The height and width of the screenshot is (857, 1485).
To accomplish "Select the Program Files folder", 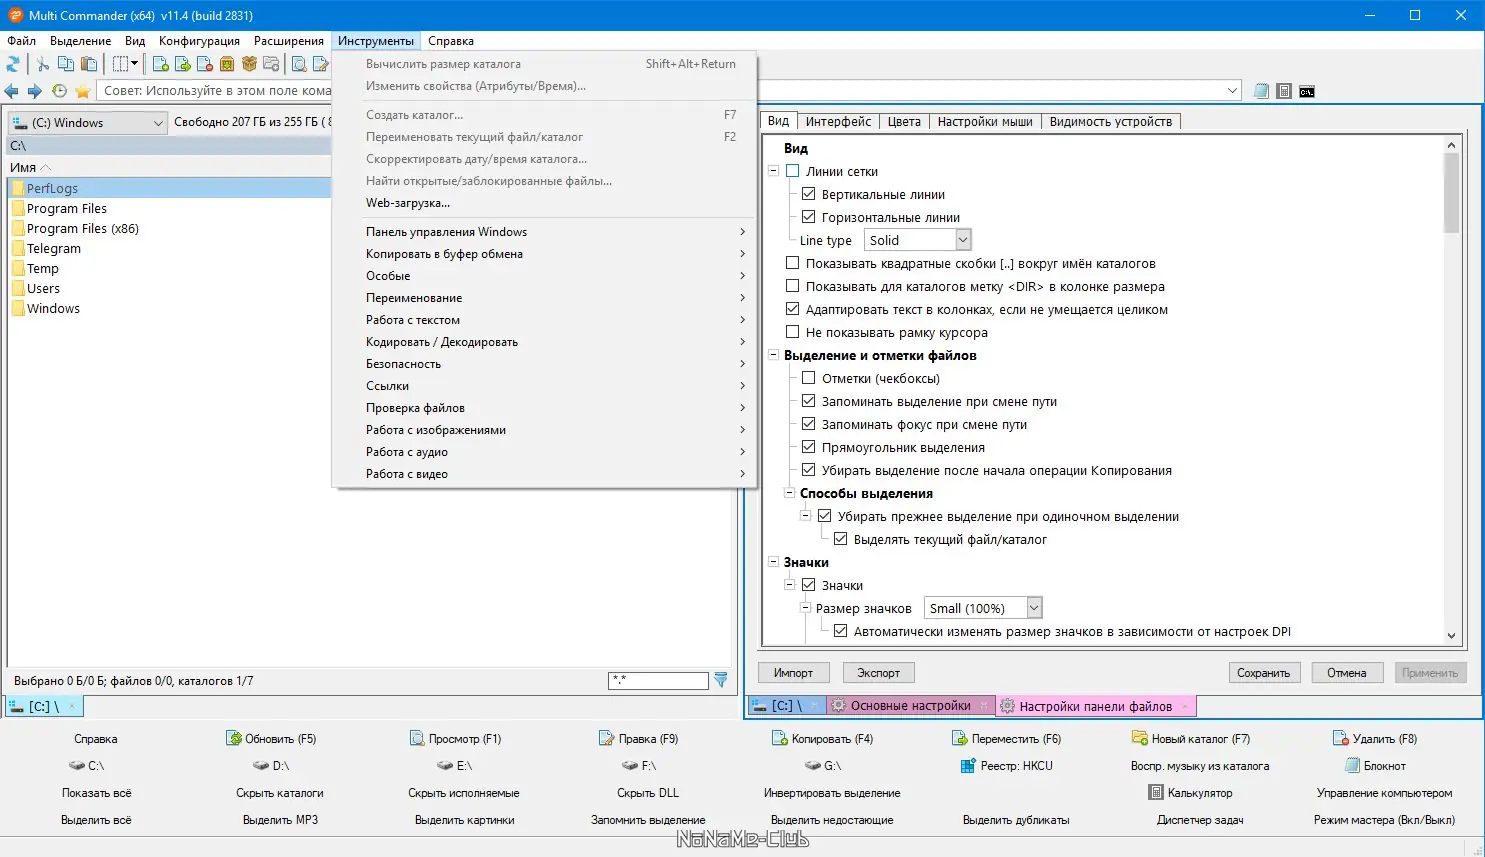I will (x=67, y=208).
